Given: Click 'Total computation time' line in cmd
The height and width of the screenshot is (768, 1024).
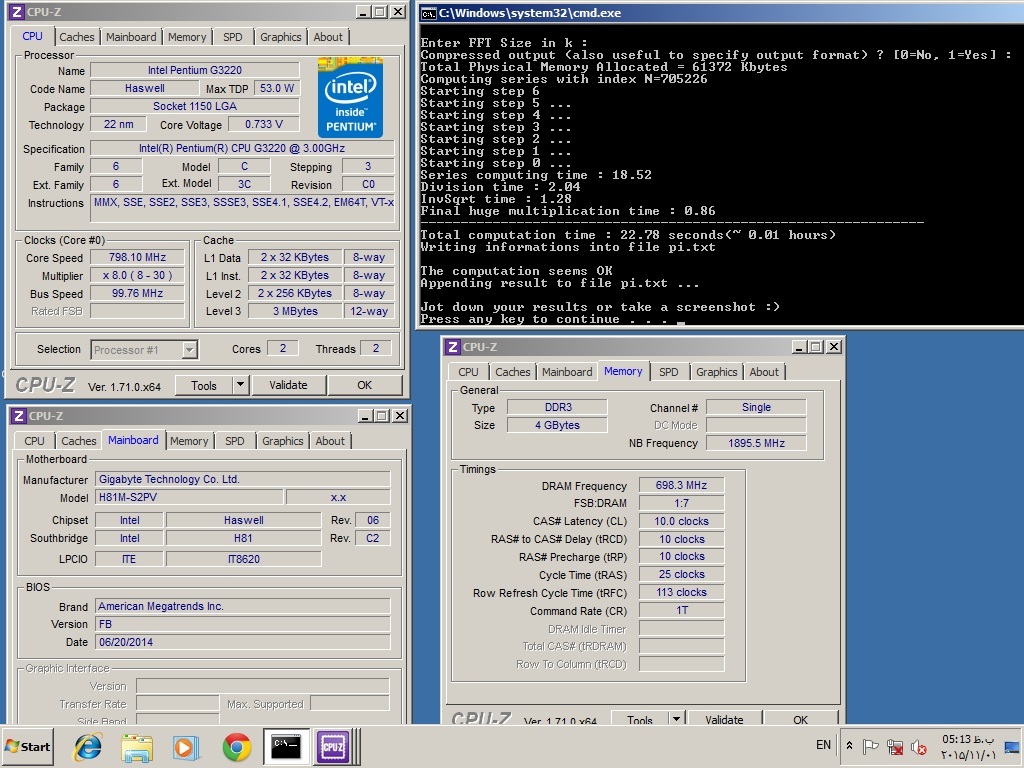Looking at the screenshot, I should point(628,235).
